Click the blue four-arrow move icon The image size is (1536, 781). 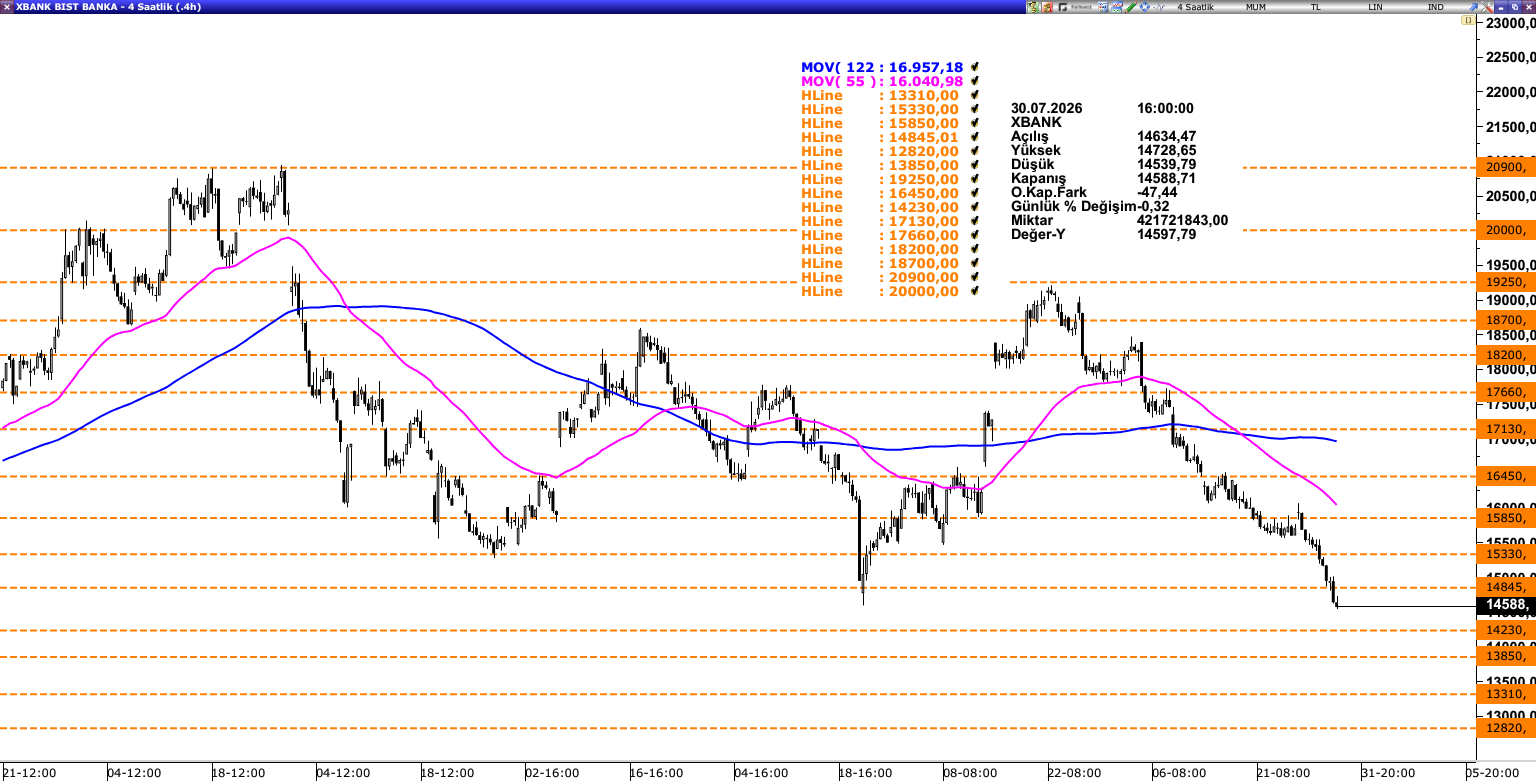pos(1144,7)
